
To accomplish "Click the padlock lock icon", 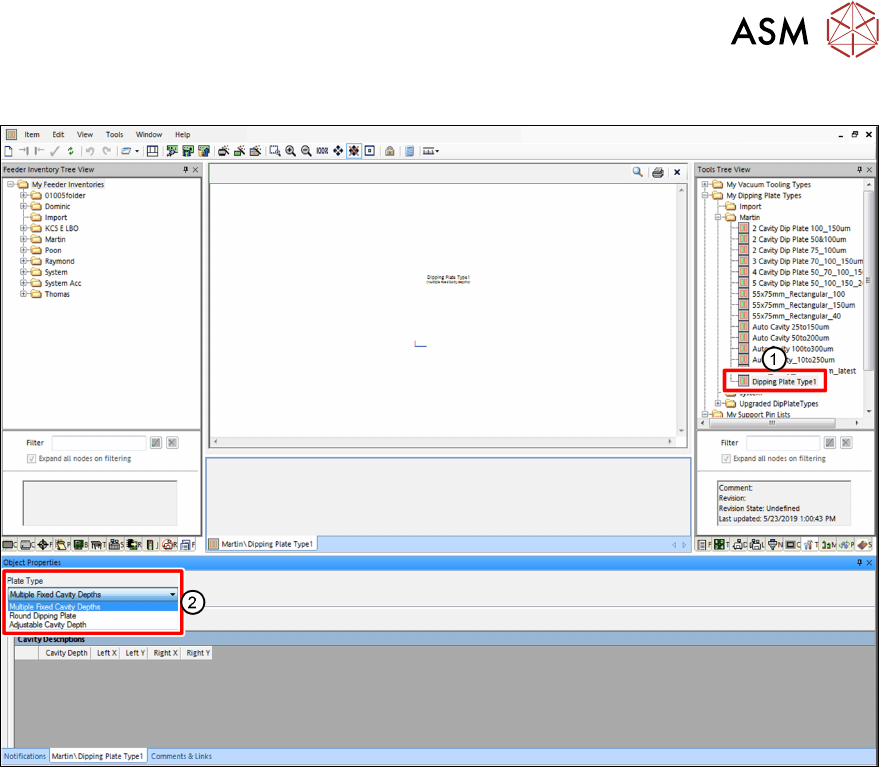I will pos(390,151).
